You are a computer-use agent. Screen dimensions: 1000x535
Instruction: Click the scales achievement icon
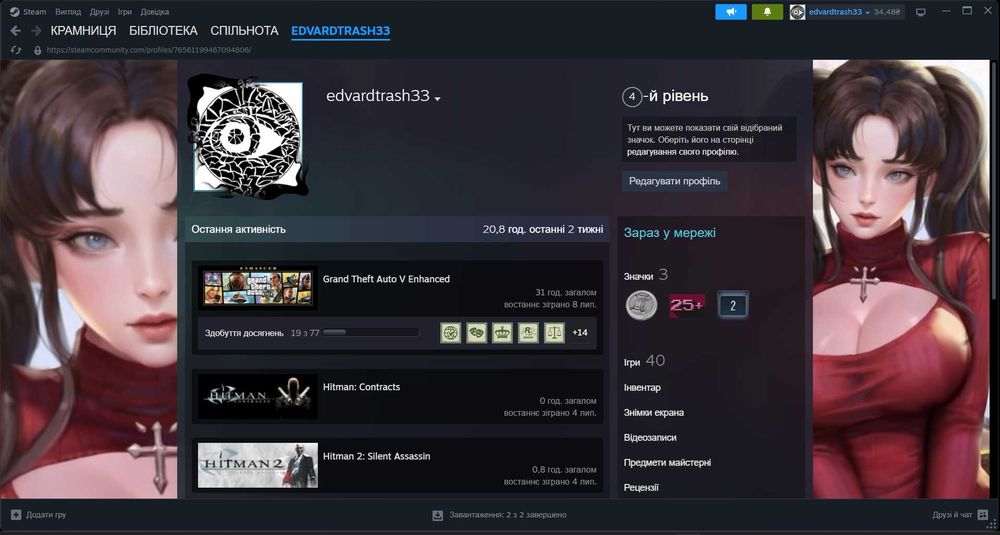pos(554,332)
